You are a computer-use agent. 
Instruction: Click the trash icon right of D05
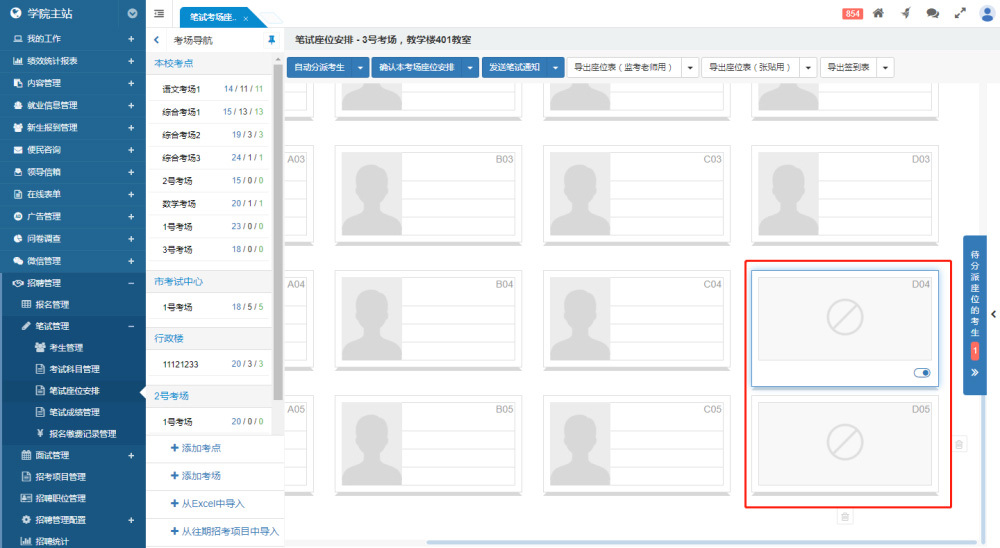(x=959, y=444)
